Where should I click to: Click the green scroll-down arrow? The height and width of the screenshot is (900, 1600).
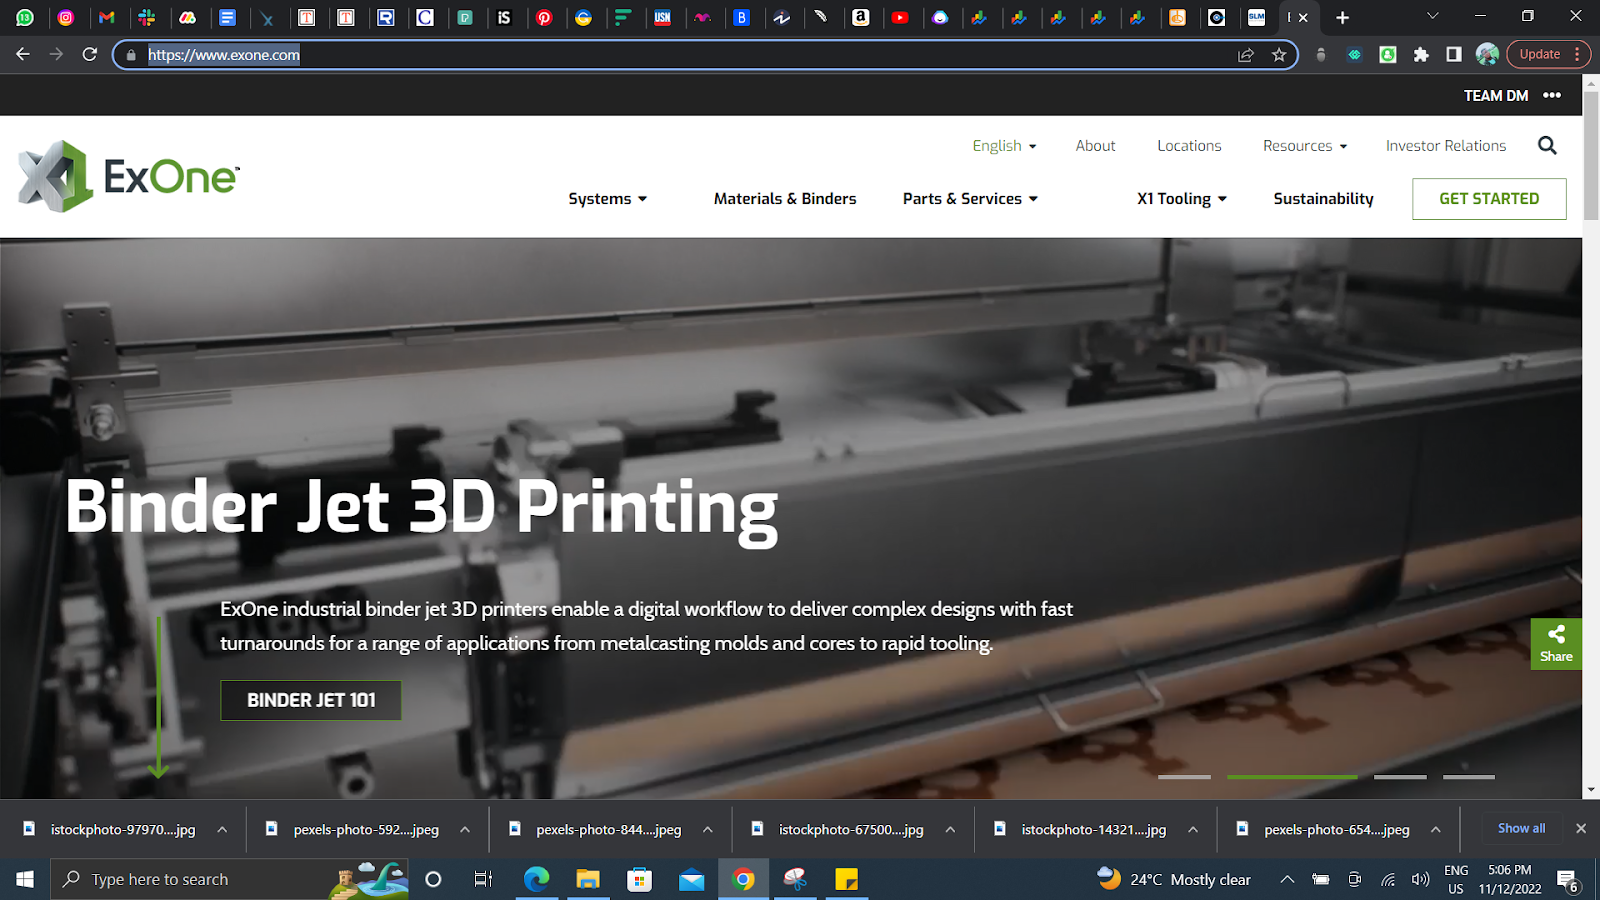tap(158, 698)
